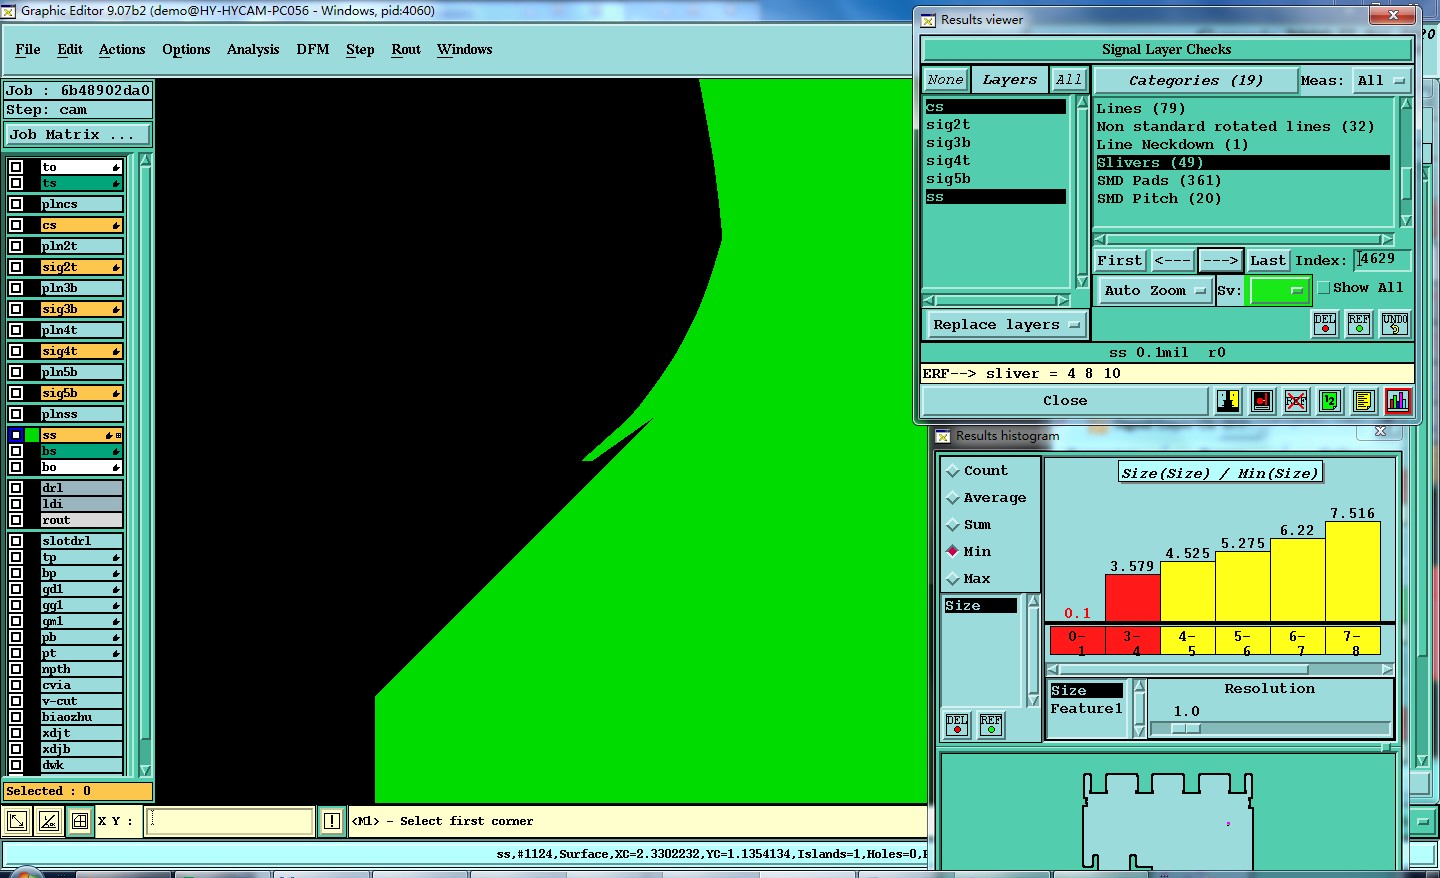Toggle visibility box for layer drl
The height and width of the screenshot is (878, 1440).
click(x=16, y=488)
